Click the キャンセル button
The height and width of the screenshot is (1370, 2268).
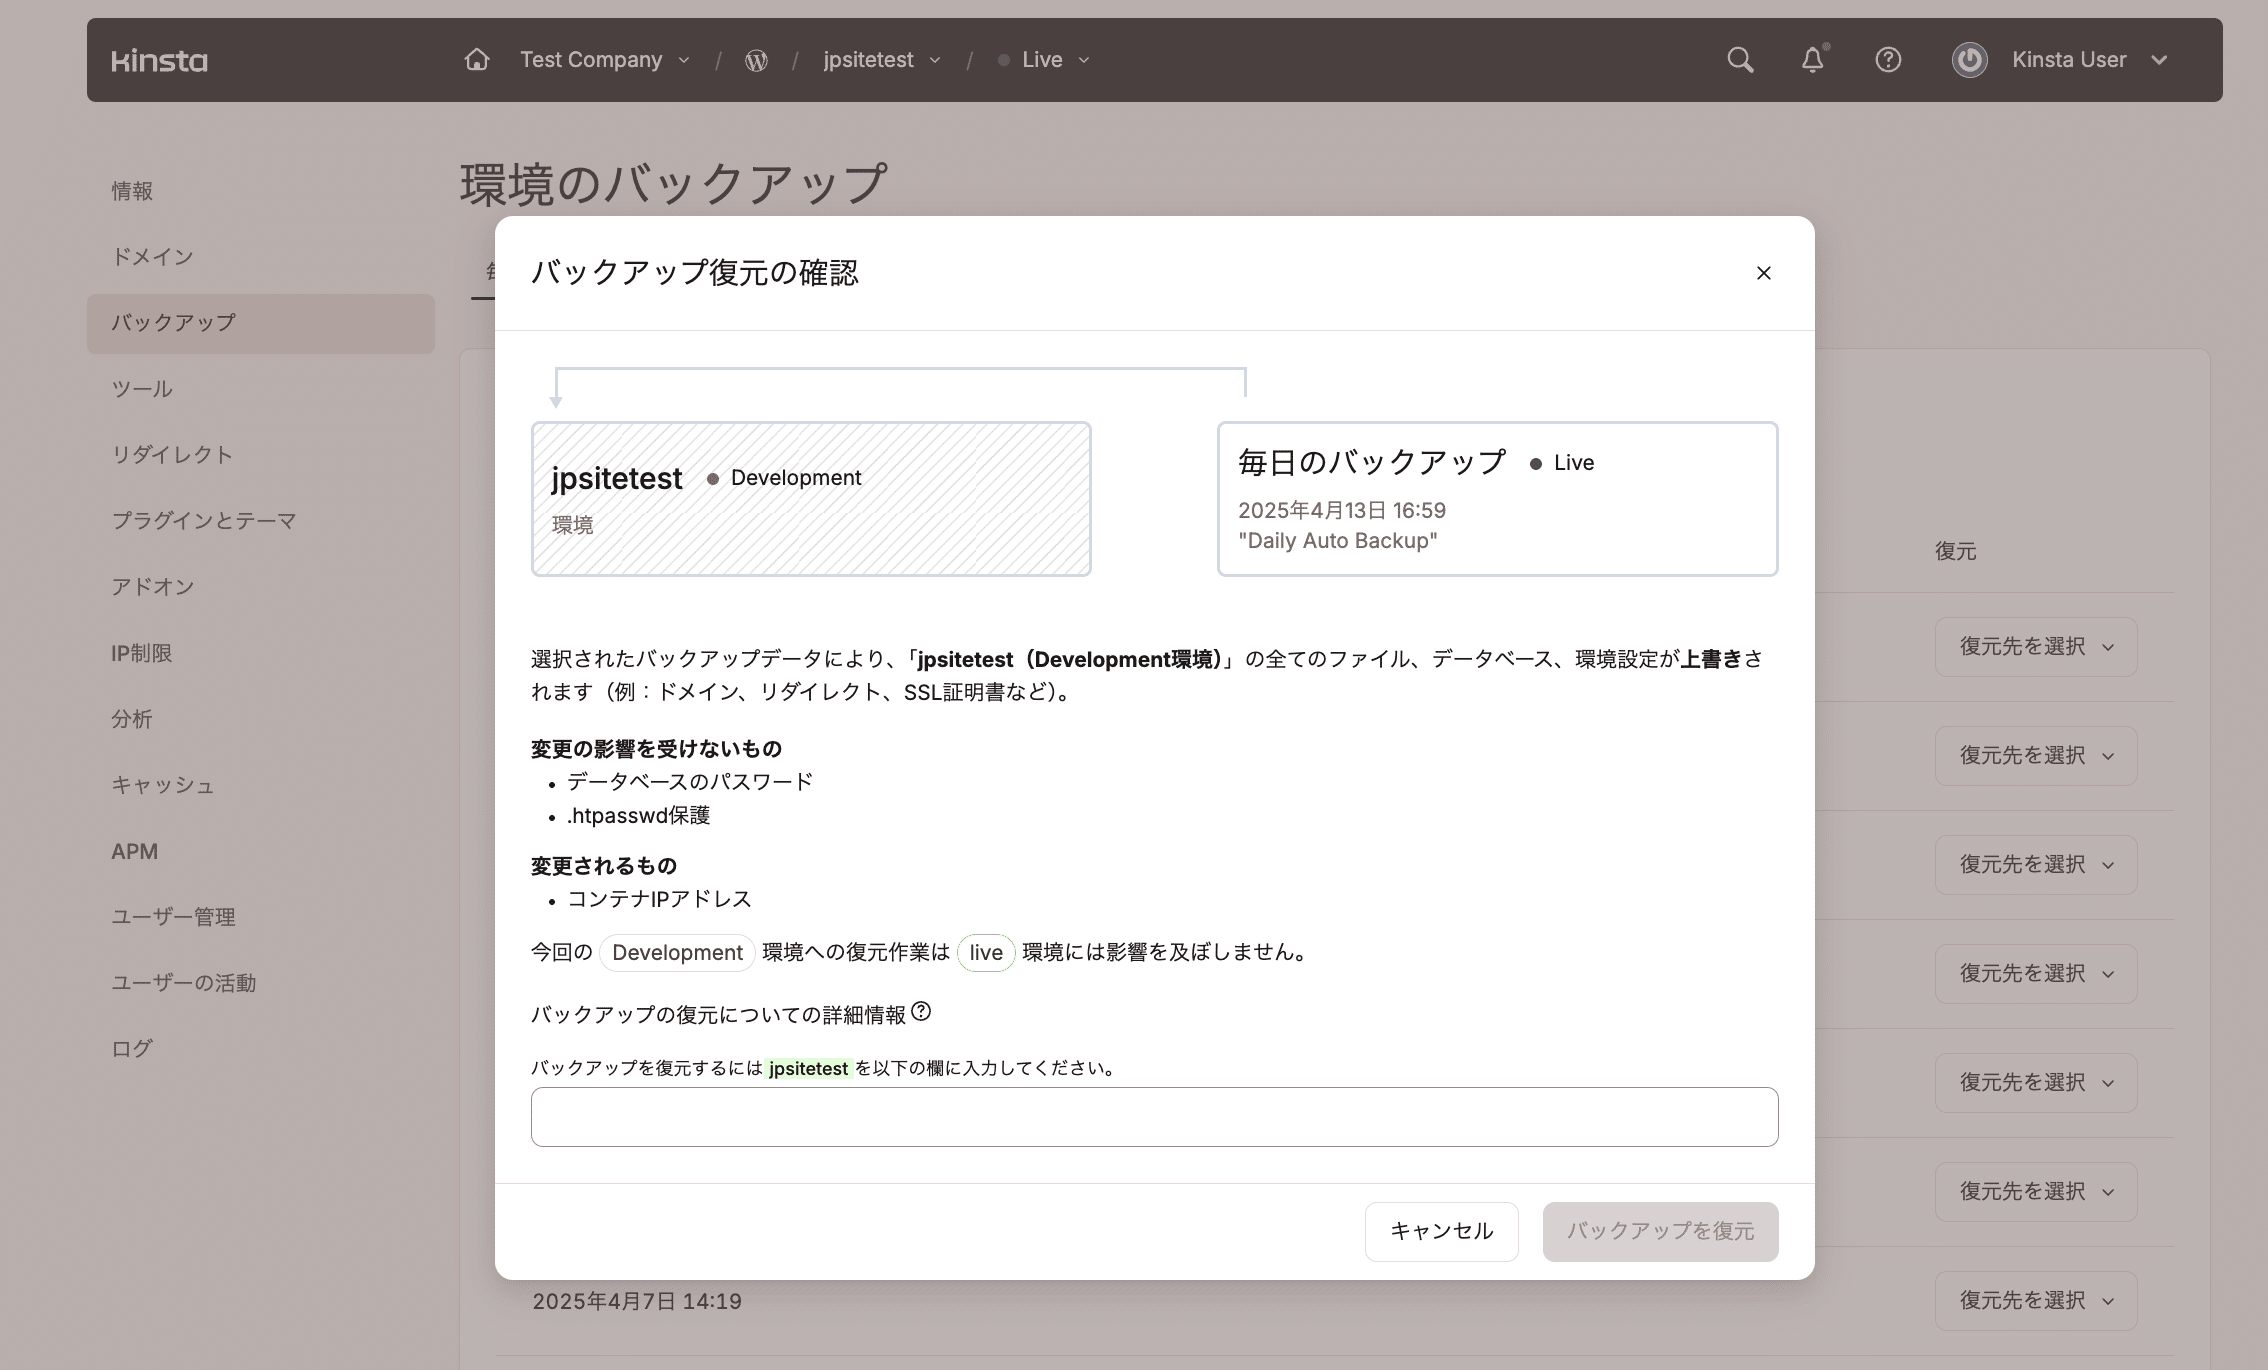click(x=1441, y=1231)
